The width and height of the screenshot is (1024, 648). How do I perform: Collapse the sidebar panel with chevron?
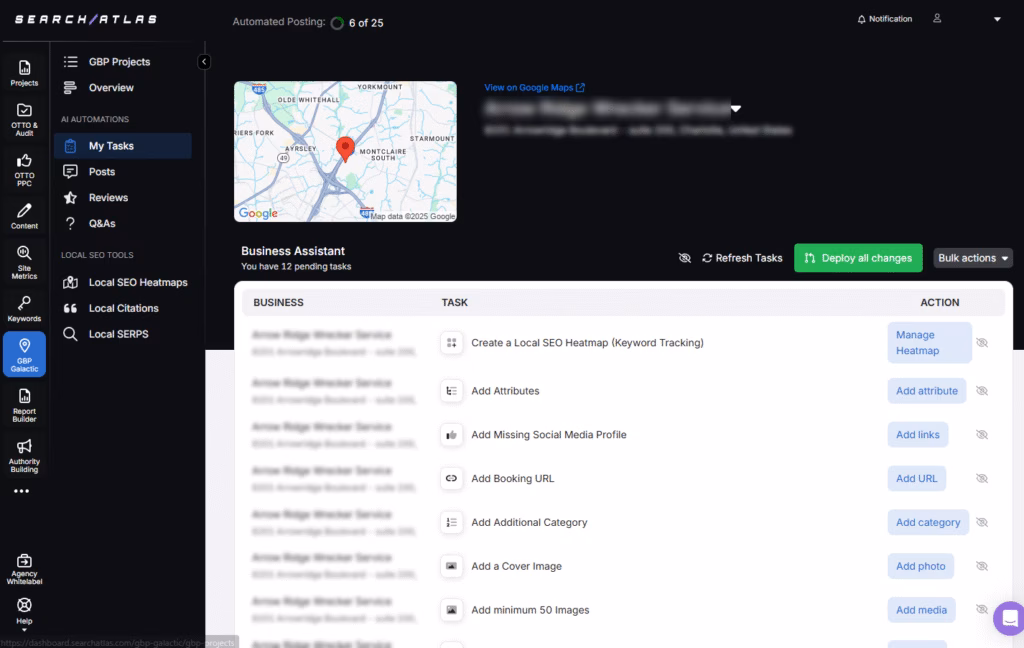click(x=204, y=62)
